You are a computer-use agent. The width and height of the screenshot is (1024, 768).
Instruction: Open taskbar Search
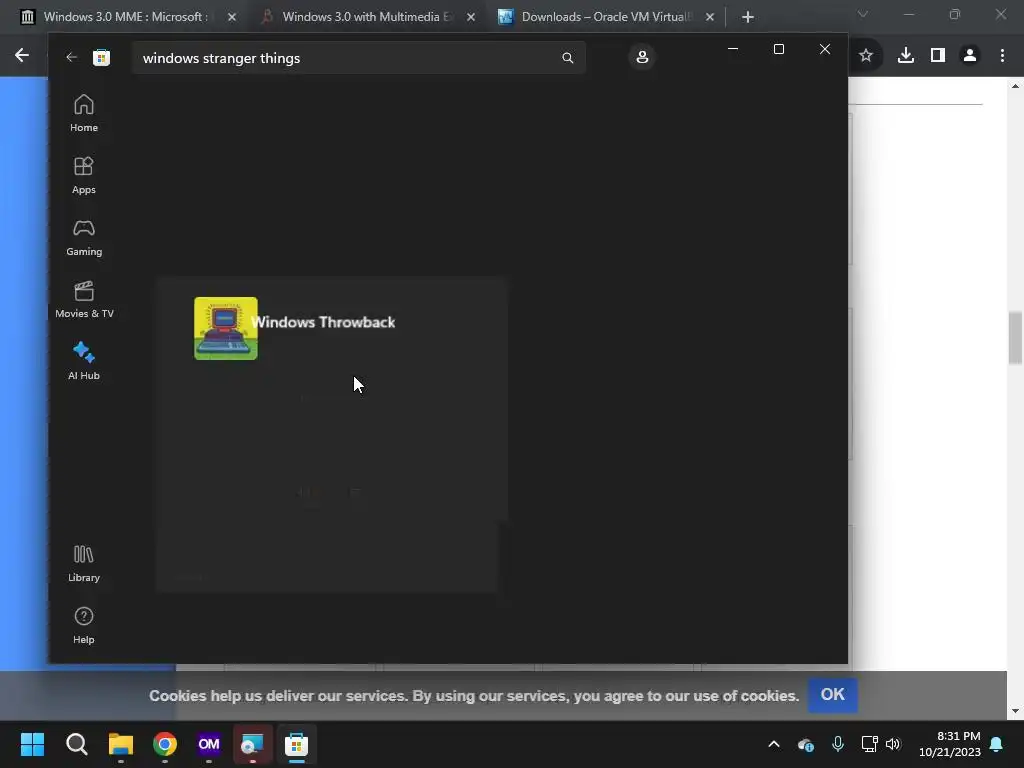[76, 744]
